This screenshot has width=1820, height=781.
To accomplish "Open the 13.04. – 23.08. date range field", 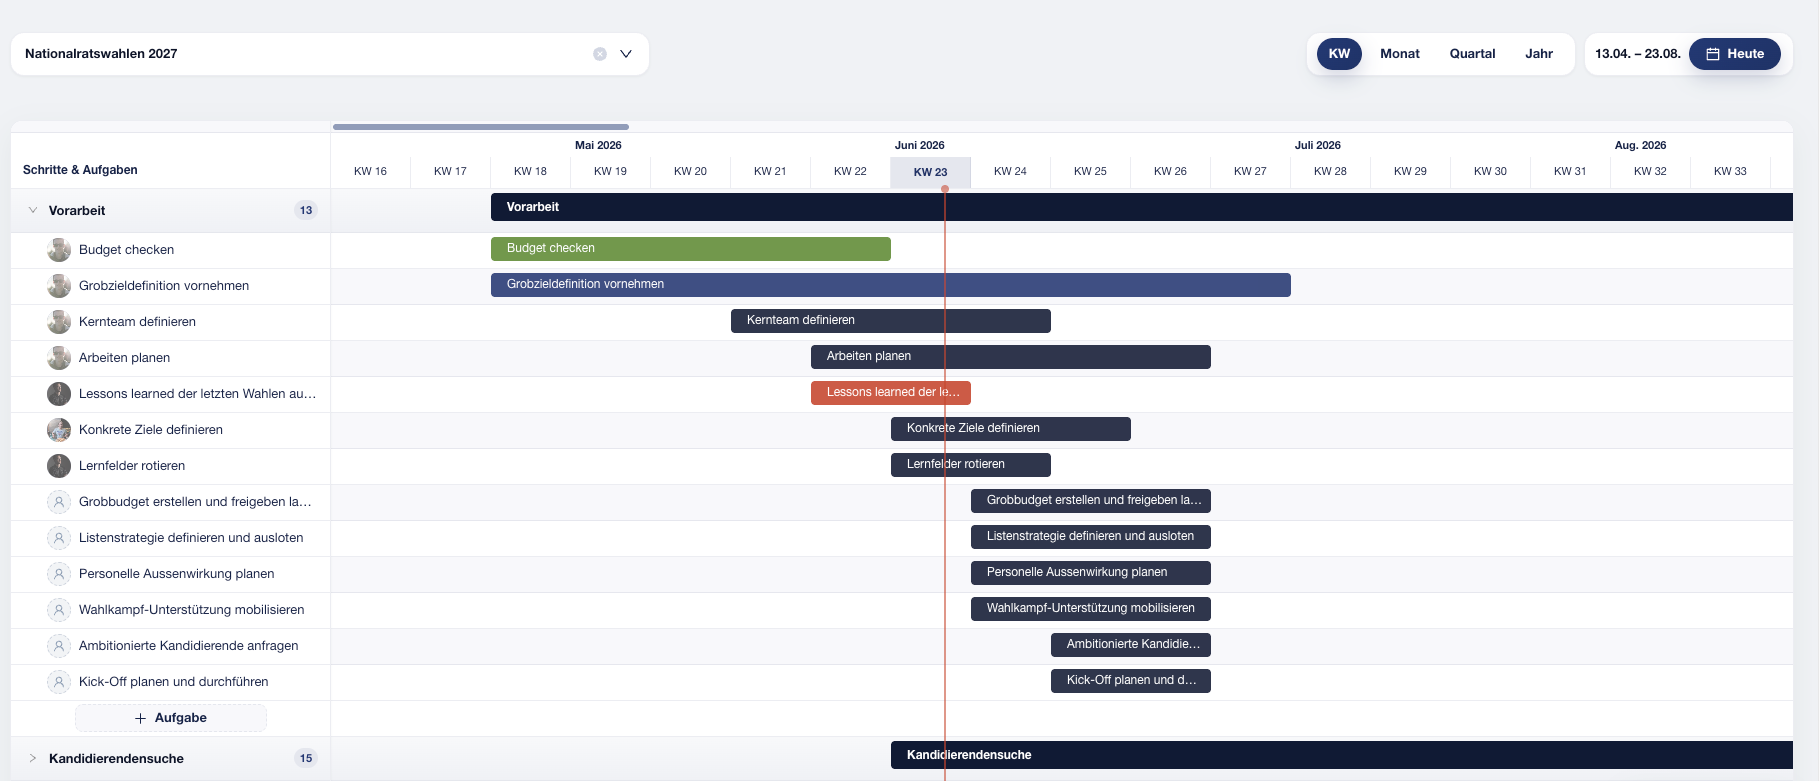I will (1637, 54).
